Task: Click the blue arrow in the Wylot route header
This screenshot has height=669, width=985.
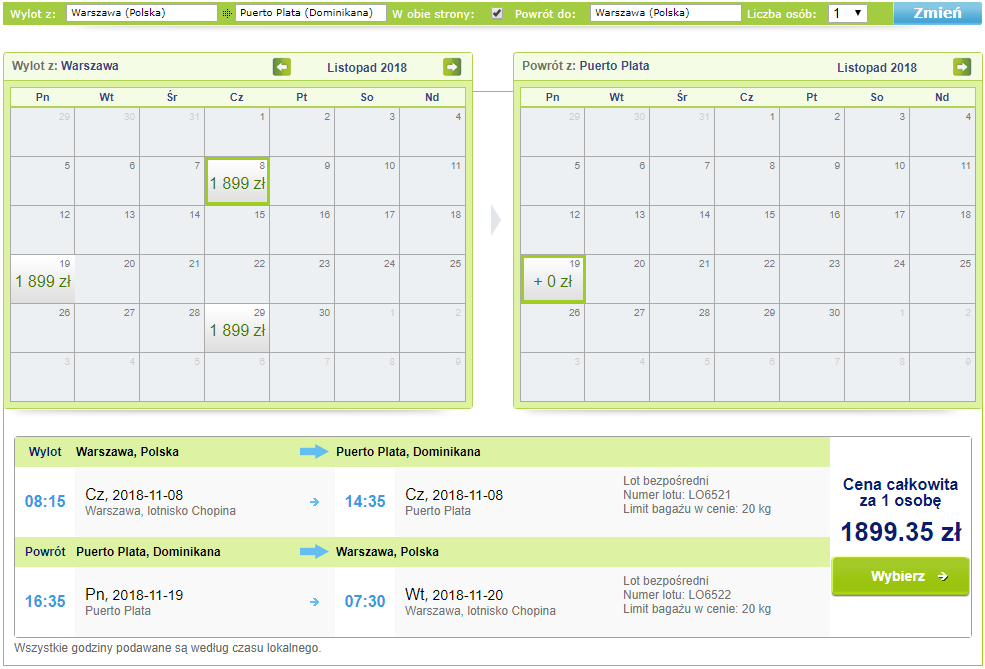Action: pyautogui.click(x=314, y=451)
